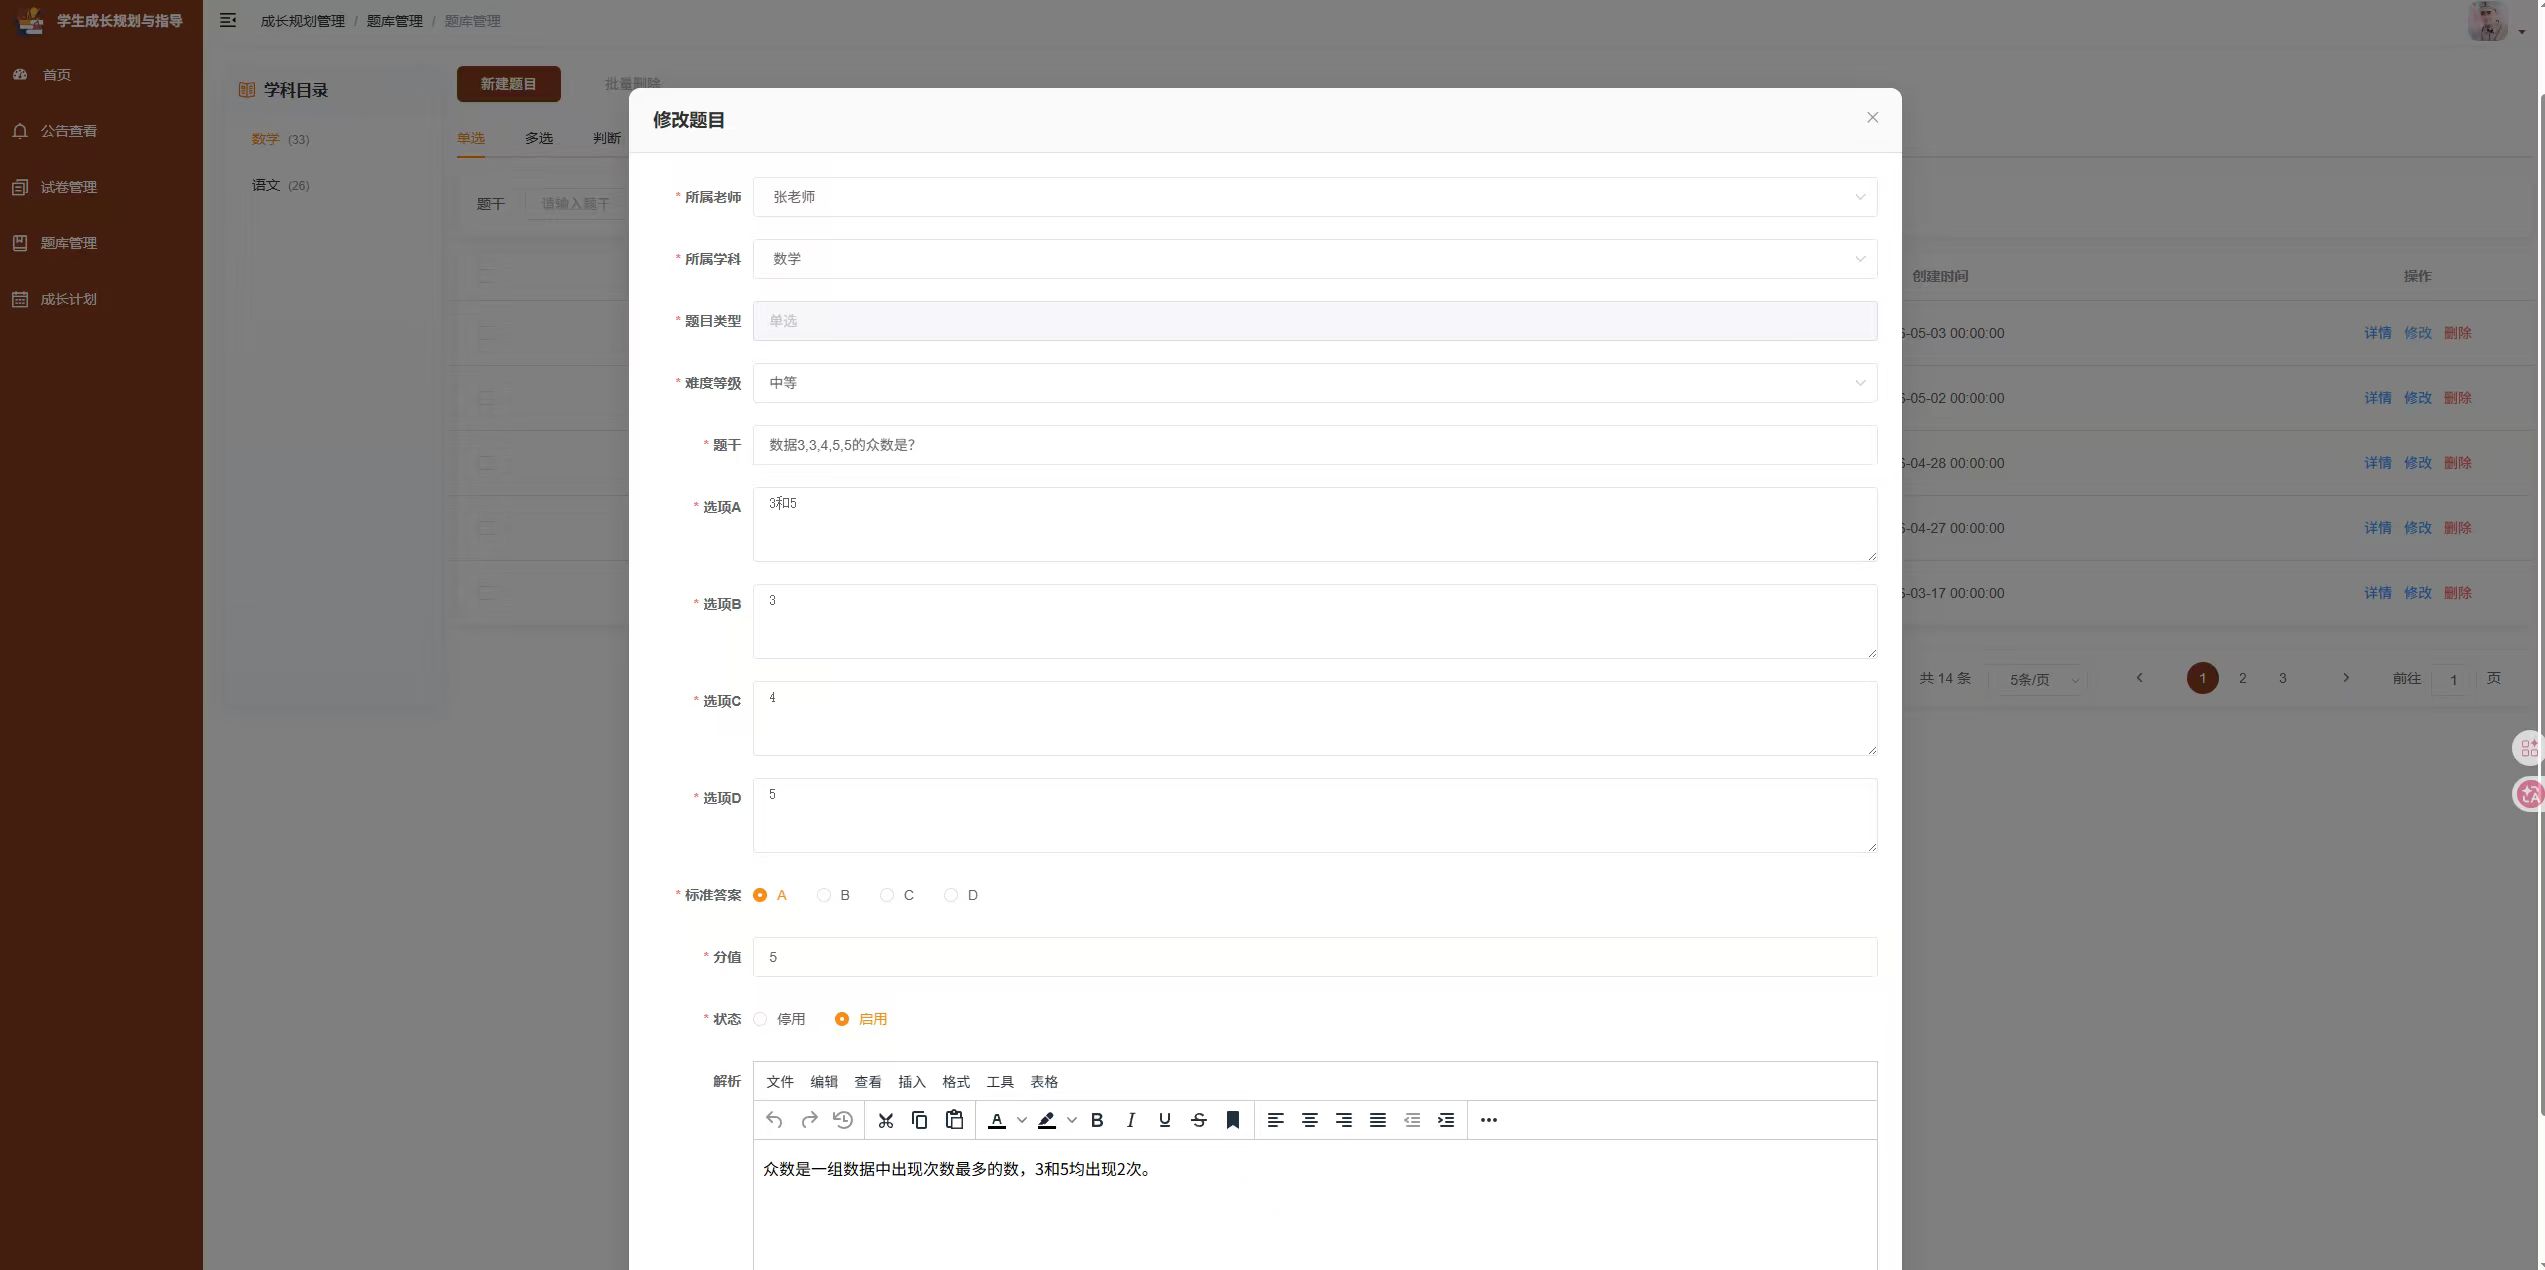The image size is (2545, 1270).
Task: Decrease indent in editor
Action: pos(1412,1120)
